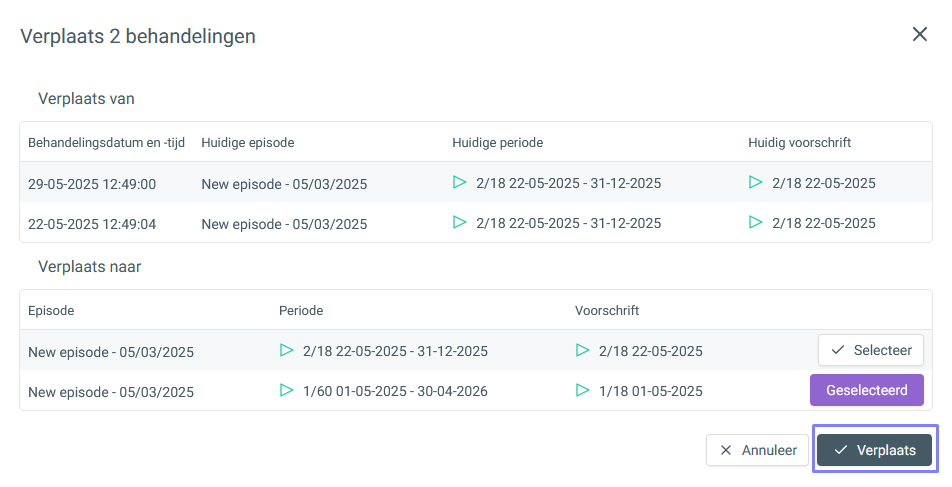Click the Verplaats confirm button
This screenshot has width=952, height=487.
[x=874, y=450]
